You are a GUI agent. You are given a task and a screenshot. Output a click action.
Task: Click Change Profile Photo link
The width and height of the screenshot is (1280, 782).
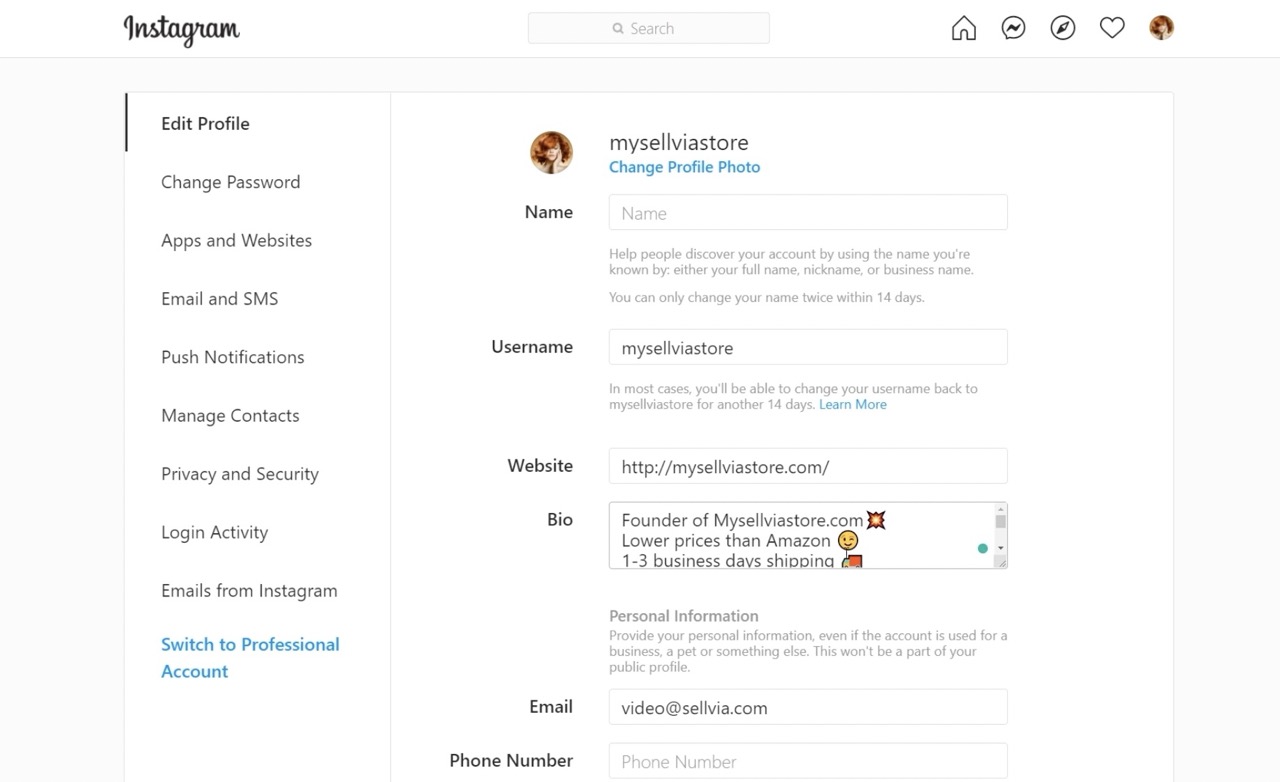(x=684, y=167)
